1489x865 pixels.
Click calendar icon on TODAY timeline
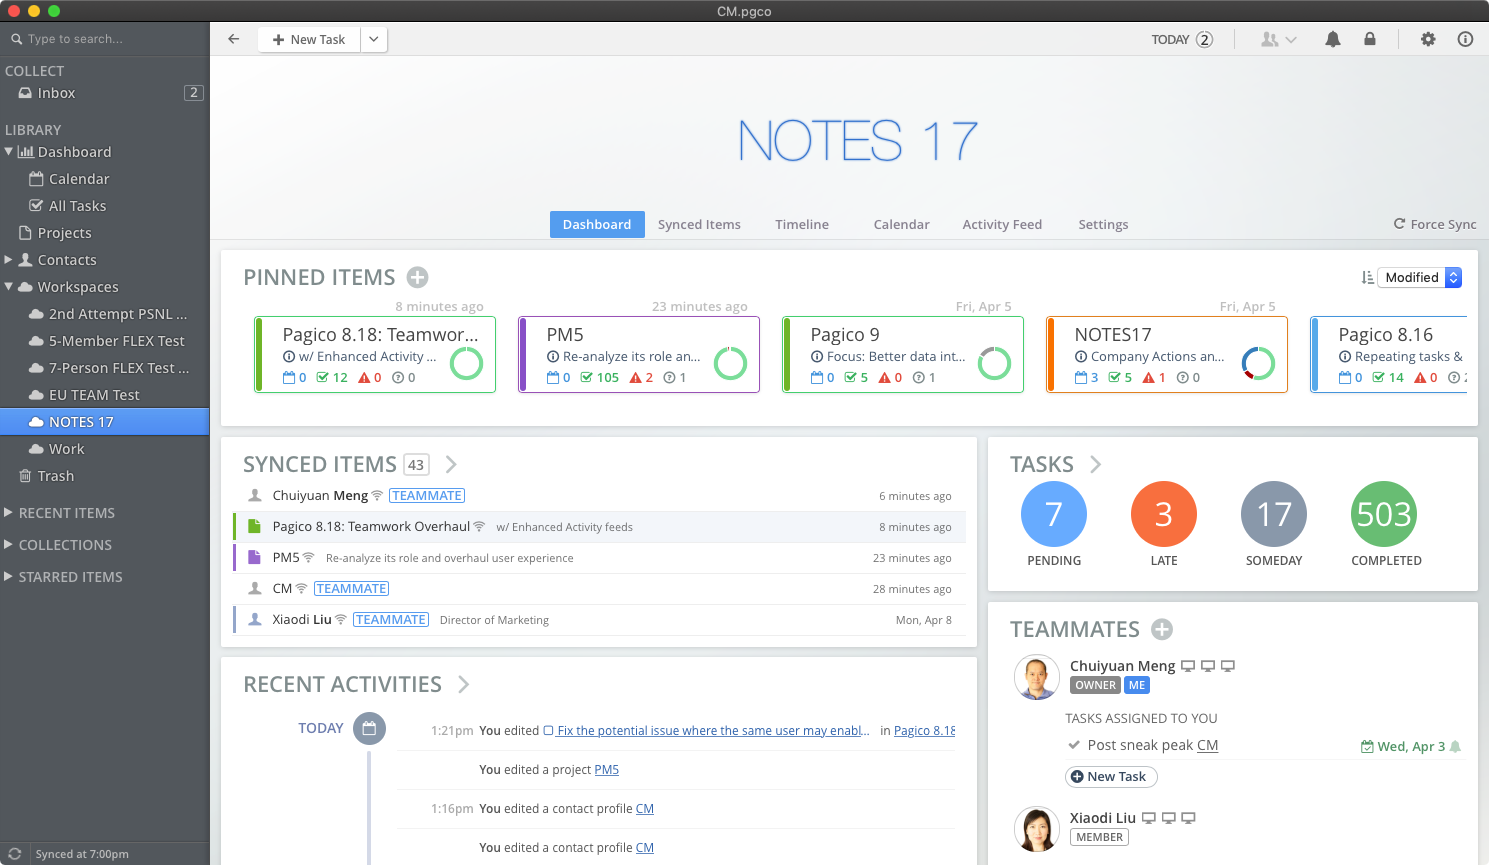(369, 728)
